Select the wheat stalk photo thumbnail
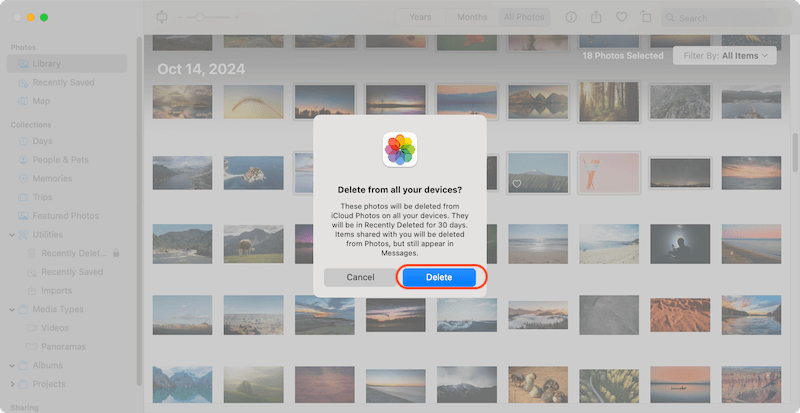 (x=254, y=102)
